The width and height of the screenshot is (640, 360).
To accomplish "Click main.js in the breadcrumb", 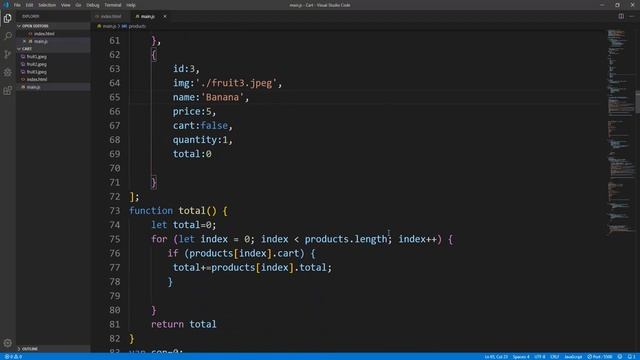I will point(109,26).
